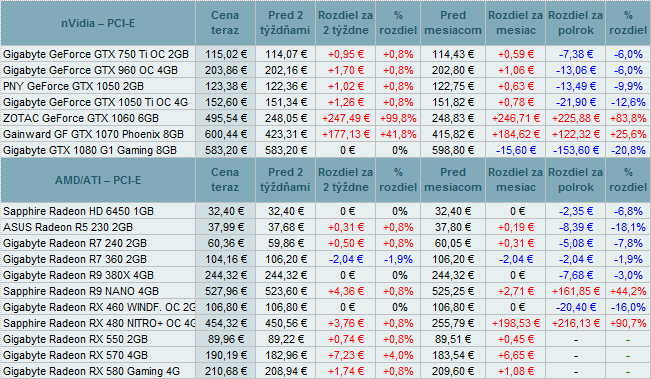This screenshot has height=379, width=651.
Task: Select the +90,7% percentage cell
Action: point(628,323)
